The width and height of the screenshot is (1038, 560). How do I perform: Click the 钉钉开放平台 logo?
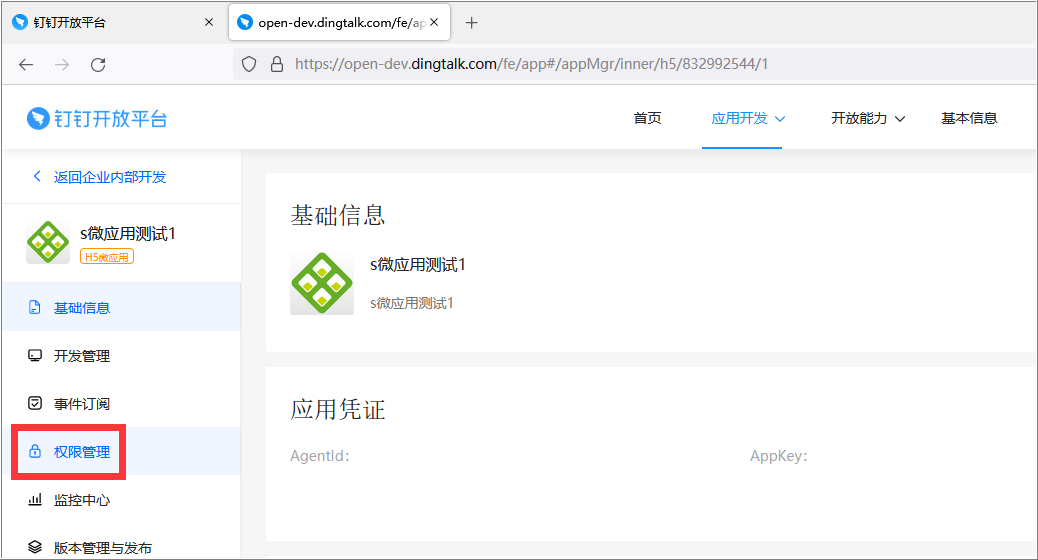[x=97, y=118]
